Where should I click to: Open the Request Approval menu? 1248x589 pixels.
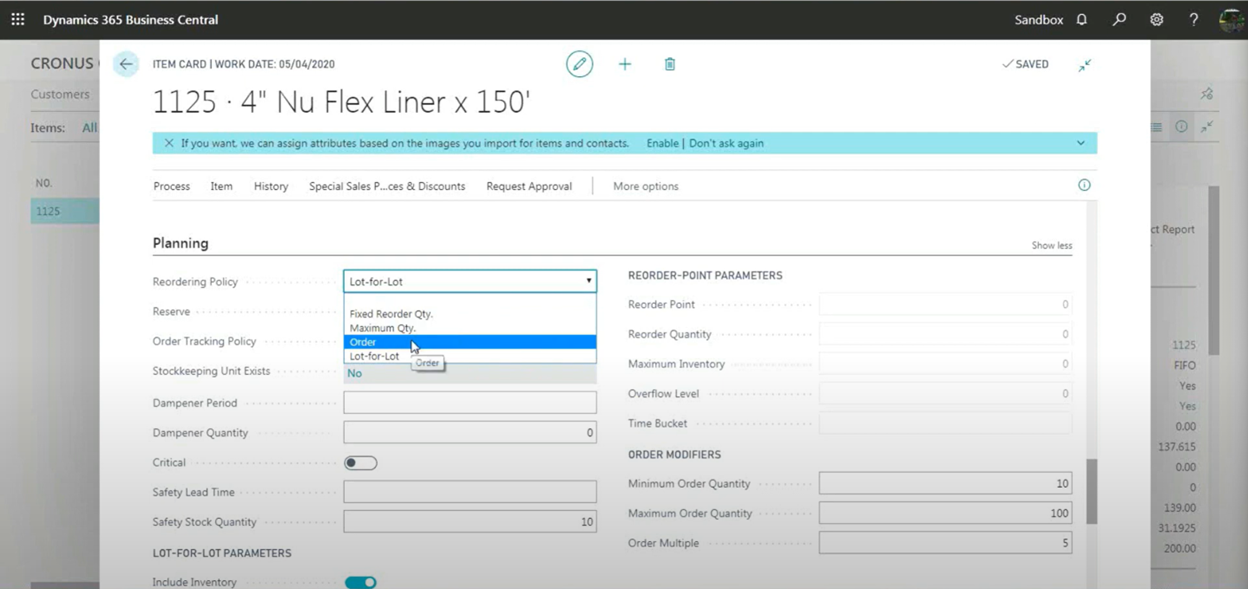(x=529, y=186)
